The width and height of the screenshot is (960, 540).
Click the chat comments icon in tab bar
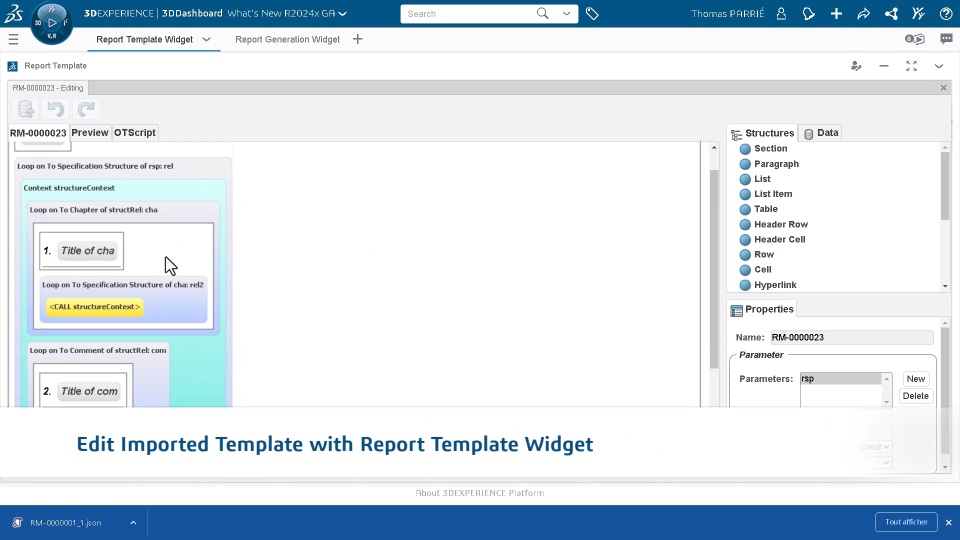tap(947, 39)
